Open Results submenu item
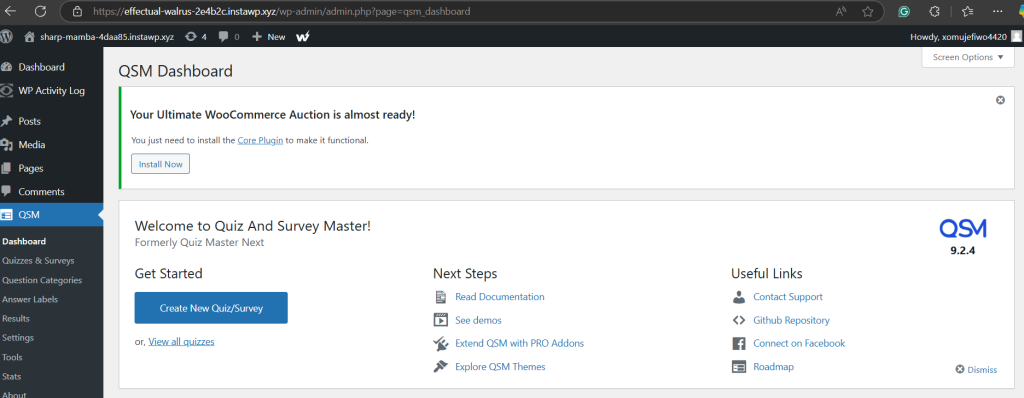The height and width of the screenshot is (398, 1024). point(16,318)
